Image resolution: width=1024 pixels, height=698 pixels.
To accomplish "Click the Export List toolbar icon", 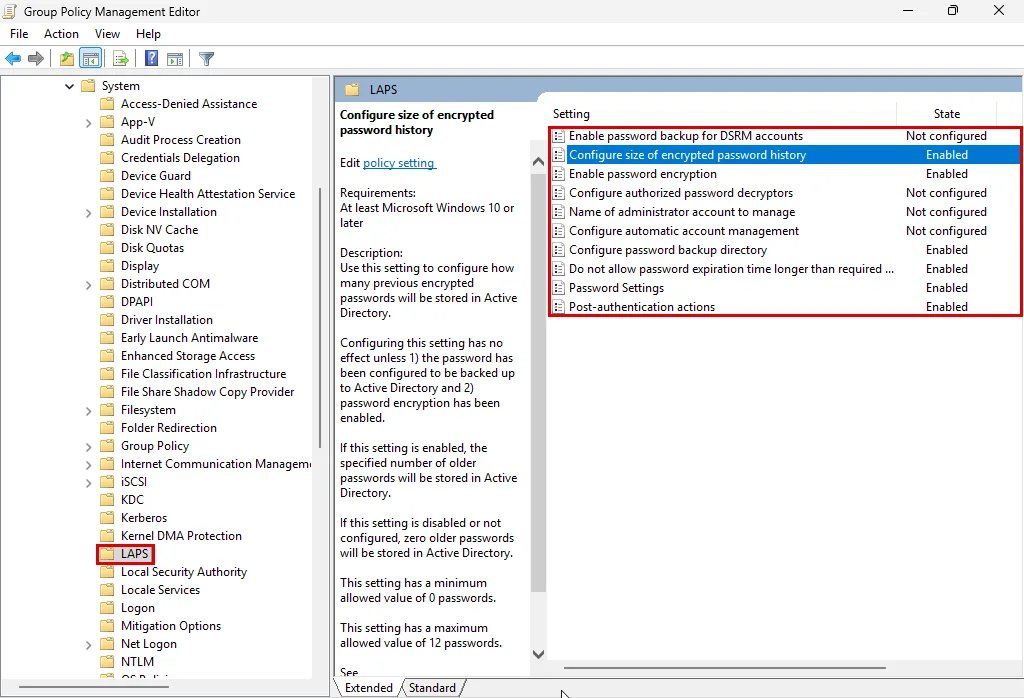I will click(121, 59).
